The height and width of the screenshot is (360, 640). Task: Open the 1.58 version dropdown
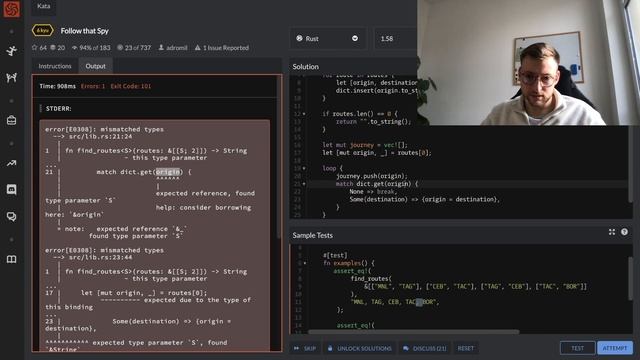pyautogui.click(x=396, y=38)
